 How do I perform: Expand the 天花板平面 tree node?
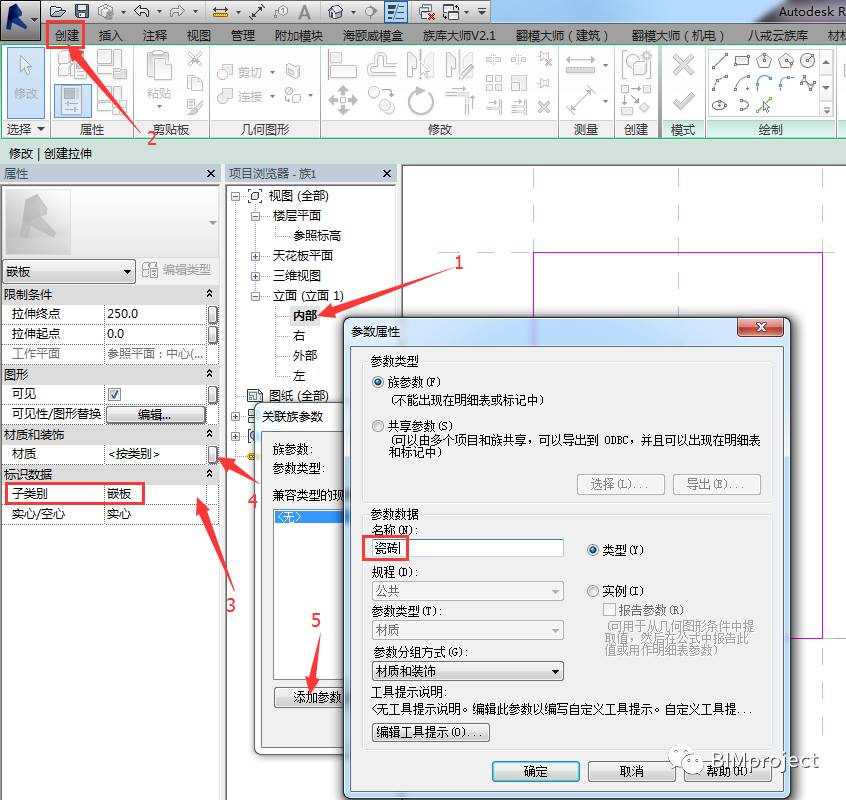(x=255, y=256)
